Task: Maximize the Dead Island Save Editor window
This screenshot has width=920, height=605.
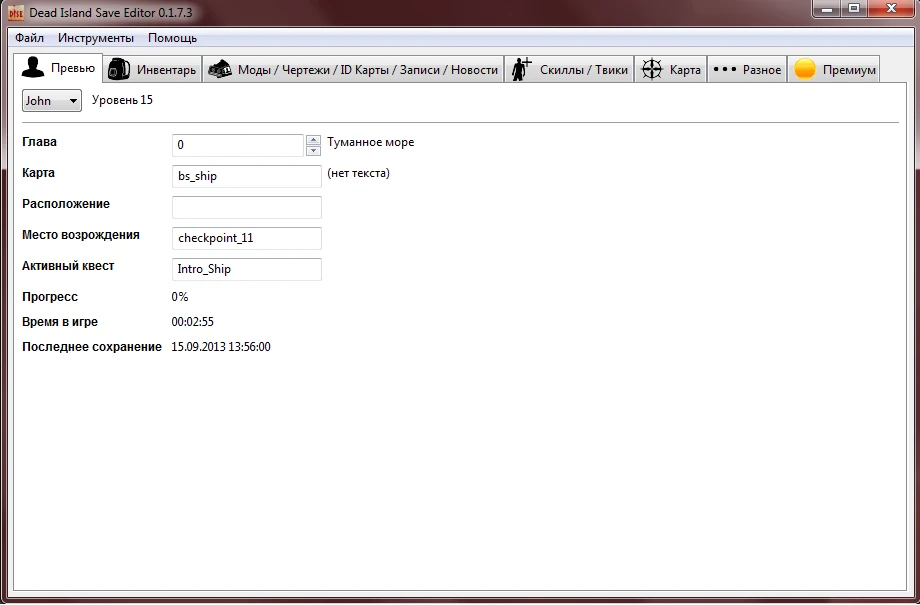Action: pyautogui.click(x=854, y=9)
